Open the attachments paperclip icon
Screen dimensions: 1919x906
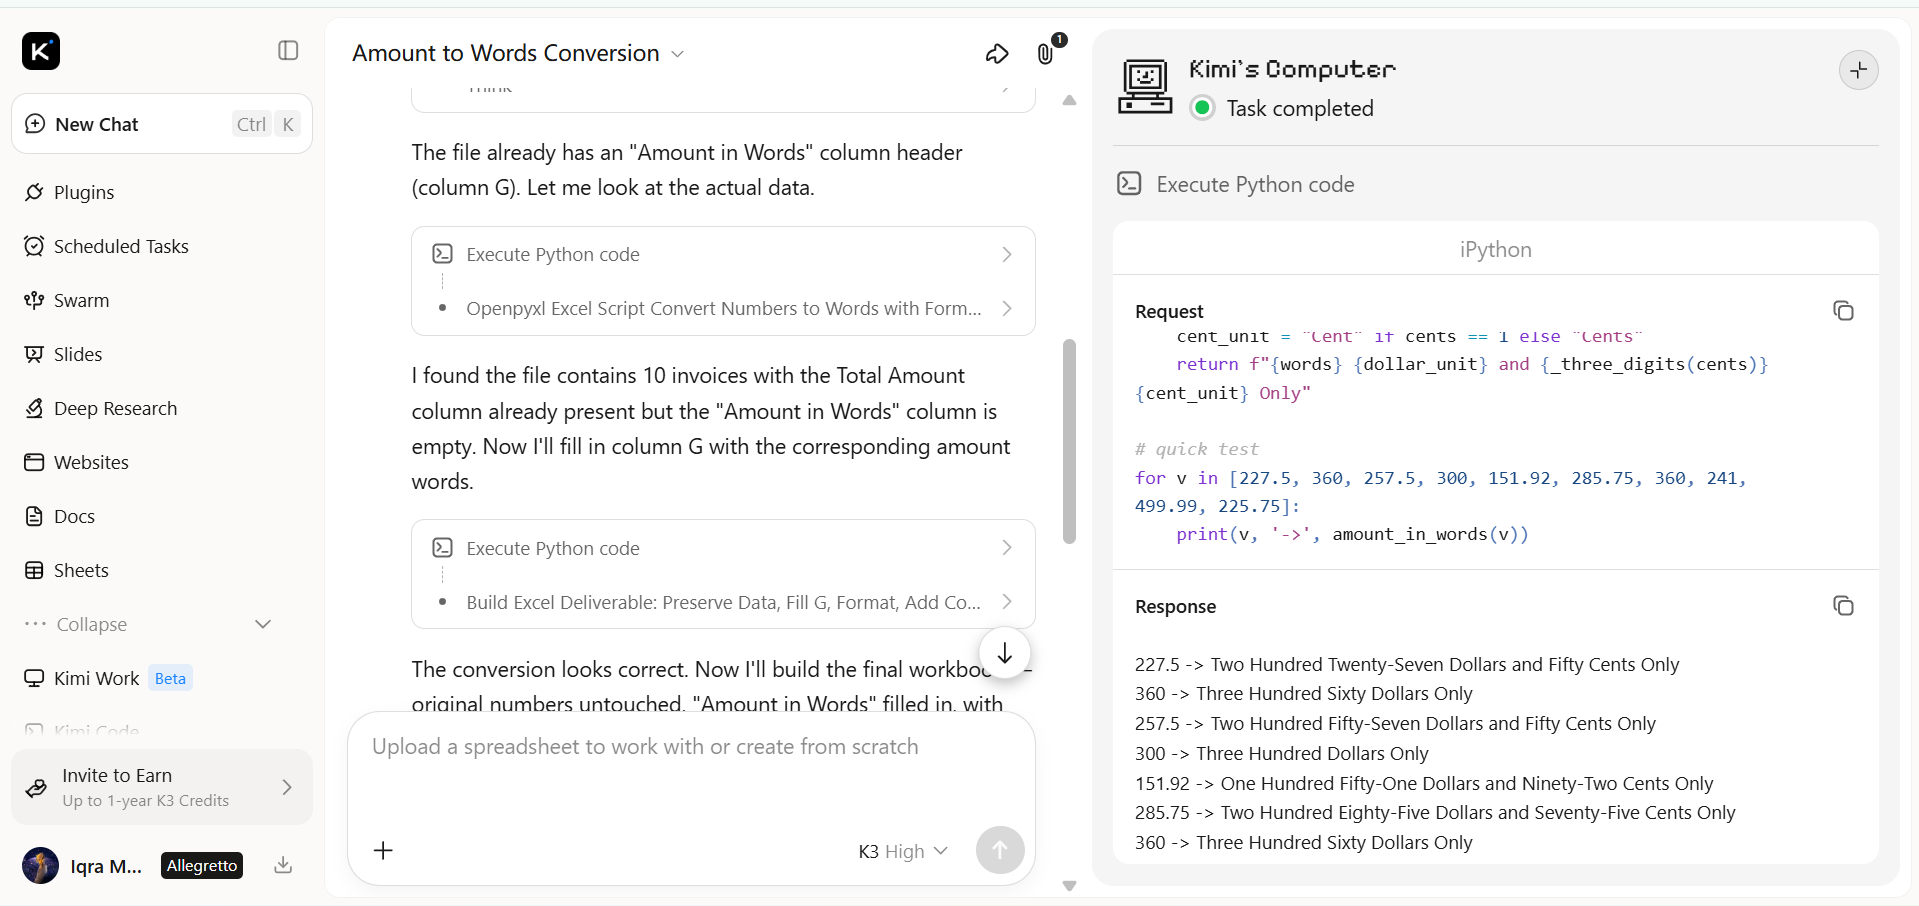click(1045, 54)
